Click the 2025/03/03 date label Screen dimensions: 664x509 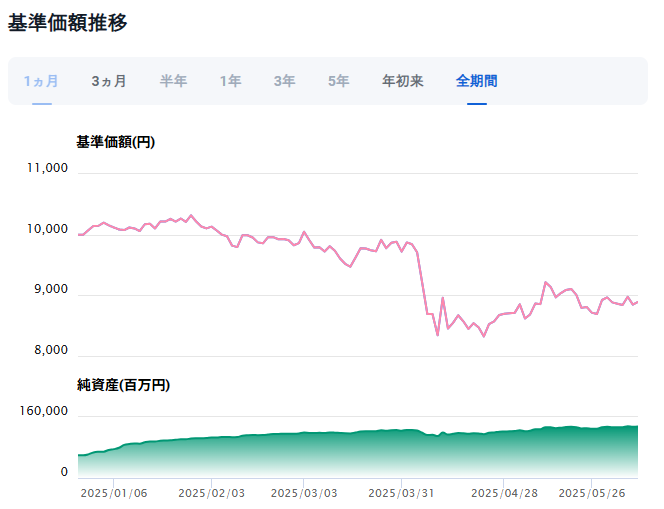[304, 493]
